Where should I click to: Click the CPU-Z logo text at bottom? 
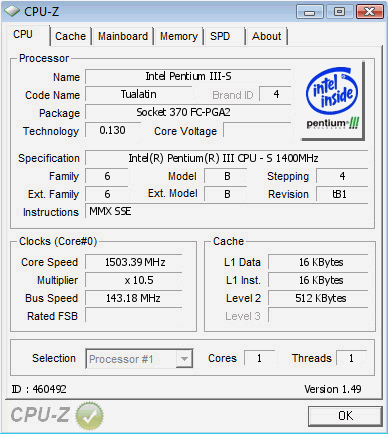click(x=40, y=415)
